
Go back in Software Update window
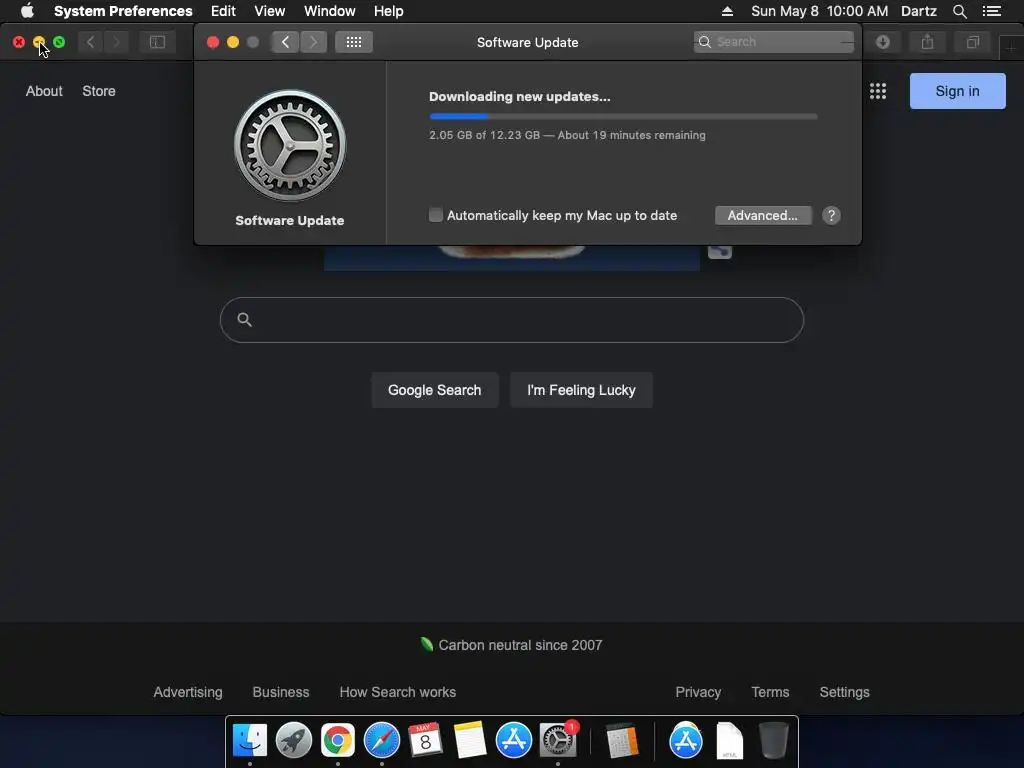(x=285, y=42)
